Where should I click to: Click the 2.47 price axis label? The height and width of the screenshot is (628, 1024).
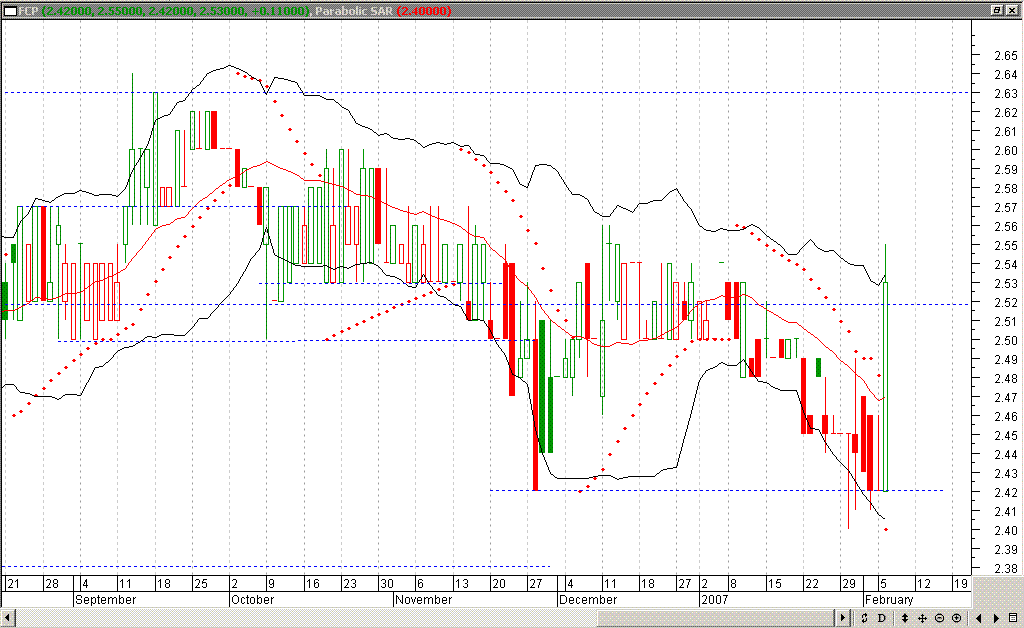1006,398
